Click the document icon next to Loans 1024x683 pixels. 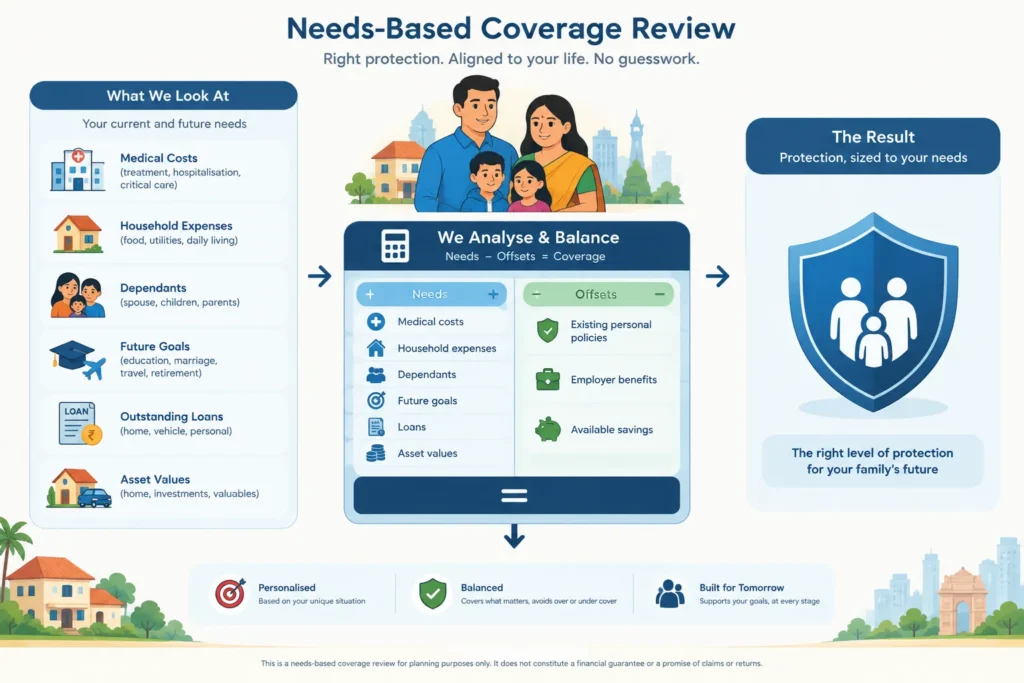(376, 426)
